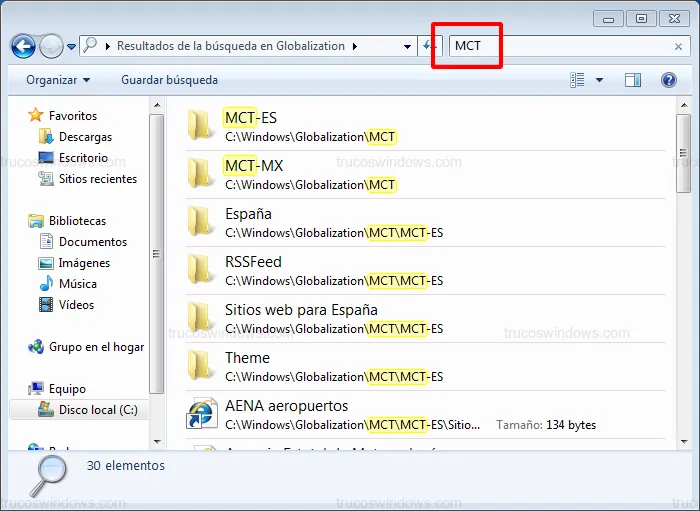Open the MCT-MX folder

(253, 166)
